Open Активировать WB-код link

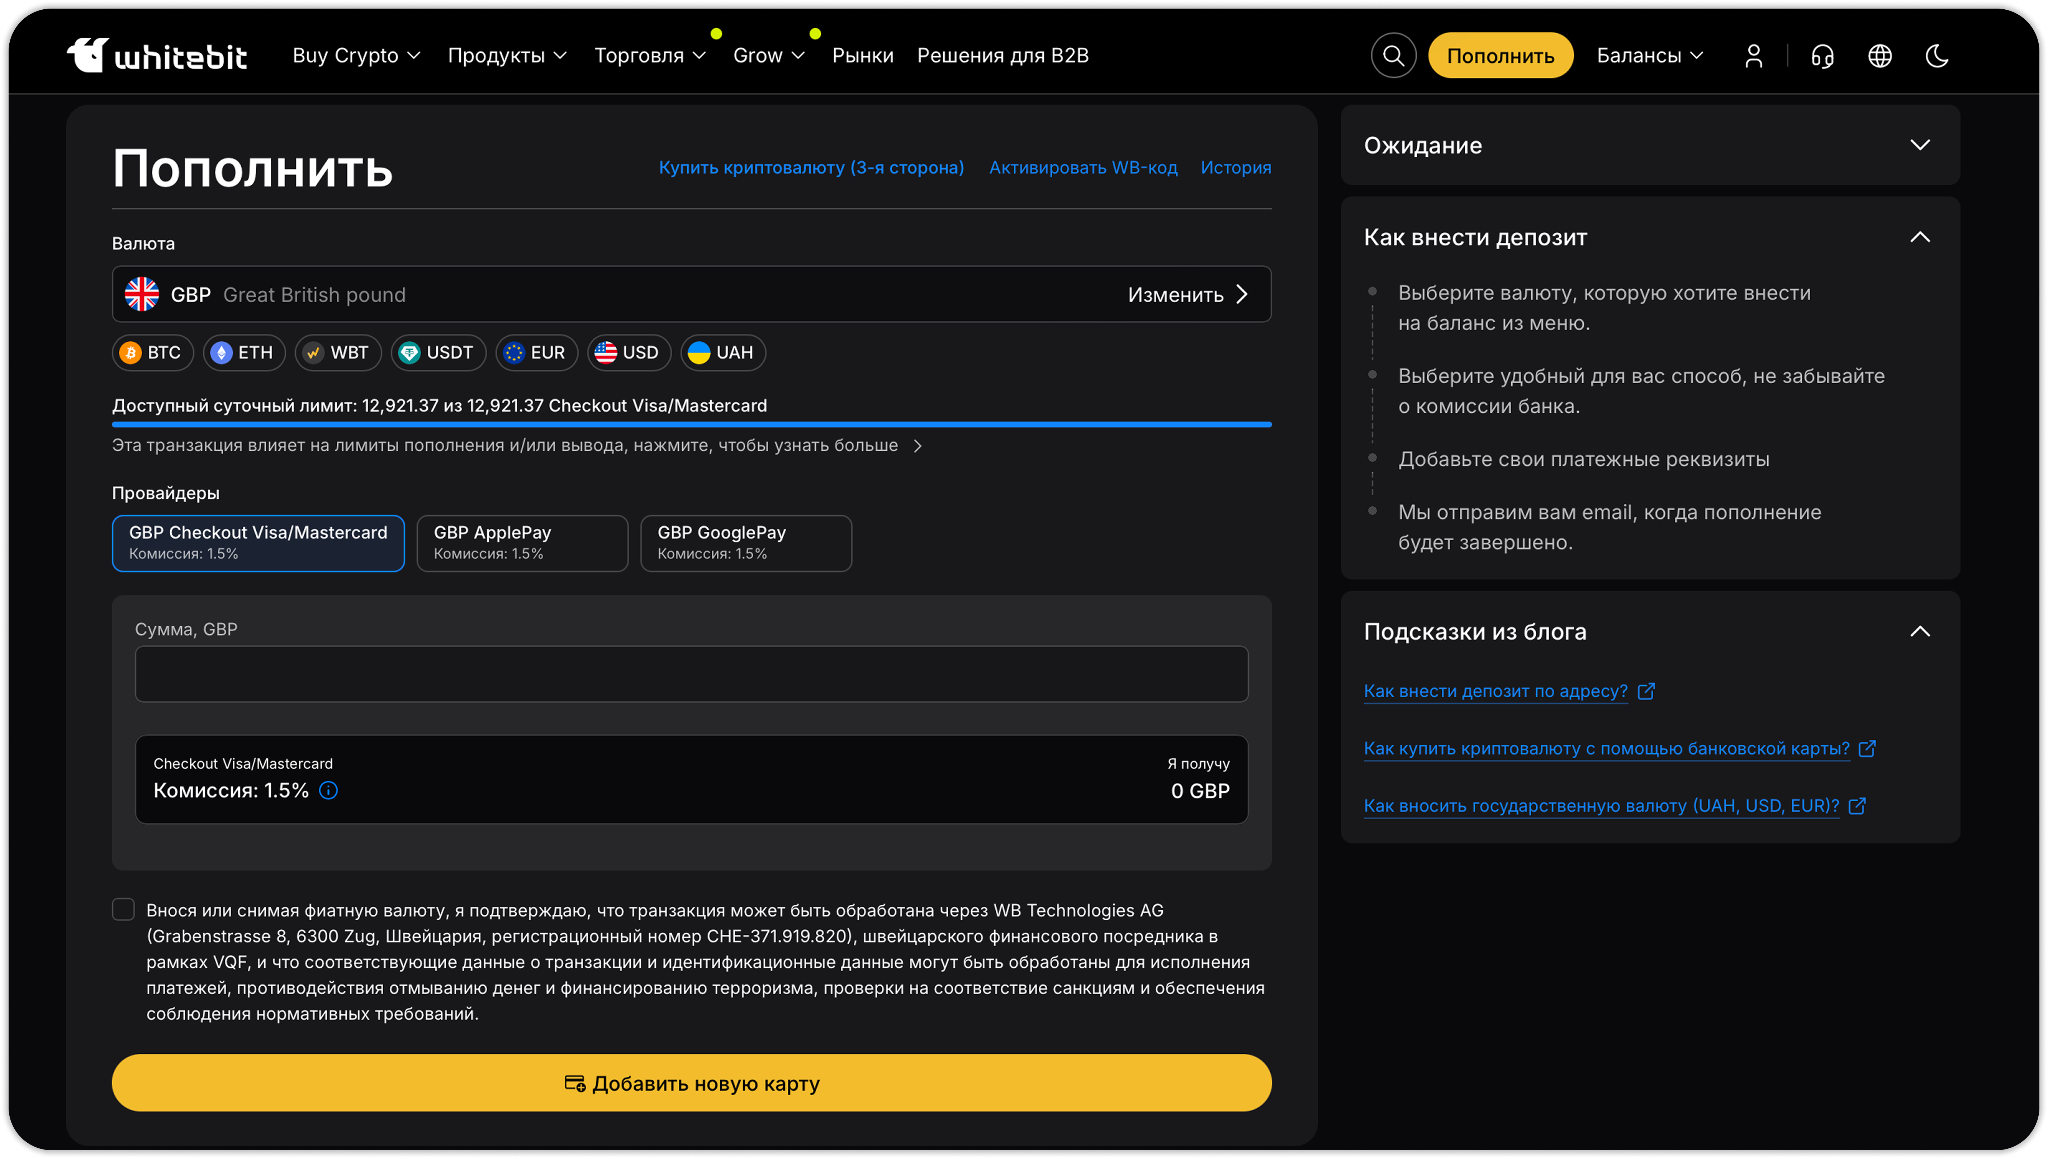(1083, 168)
